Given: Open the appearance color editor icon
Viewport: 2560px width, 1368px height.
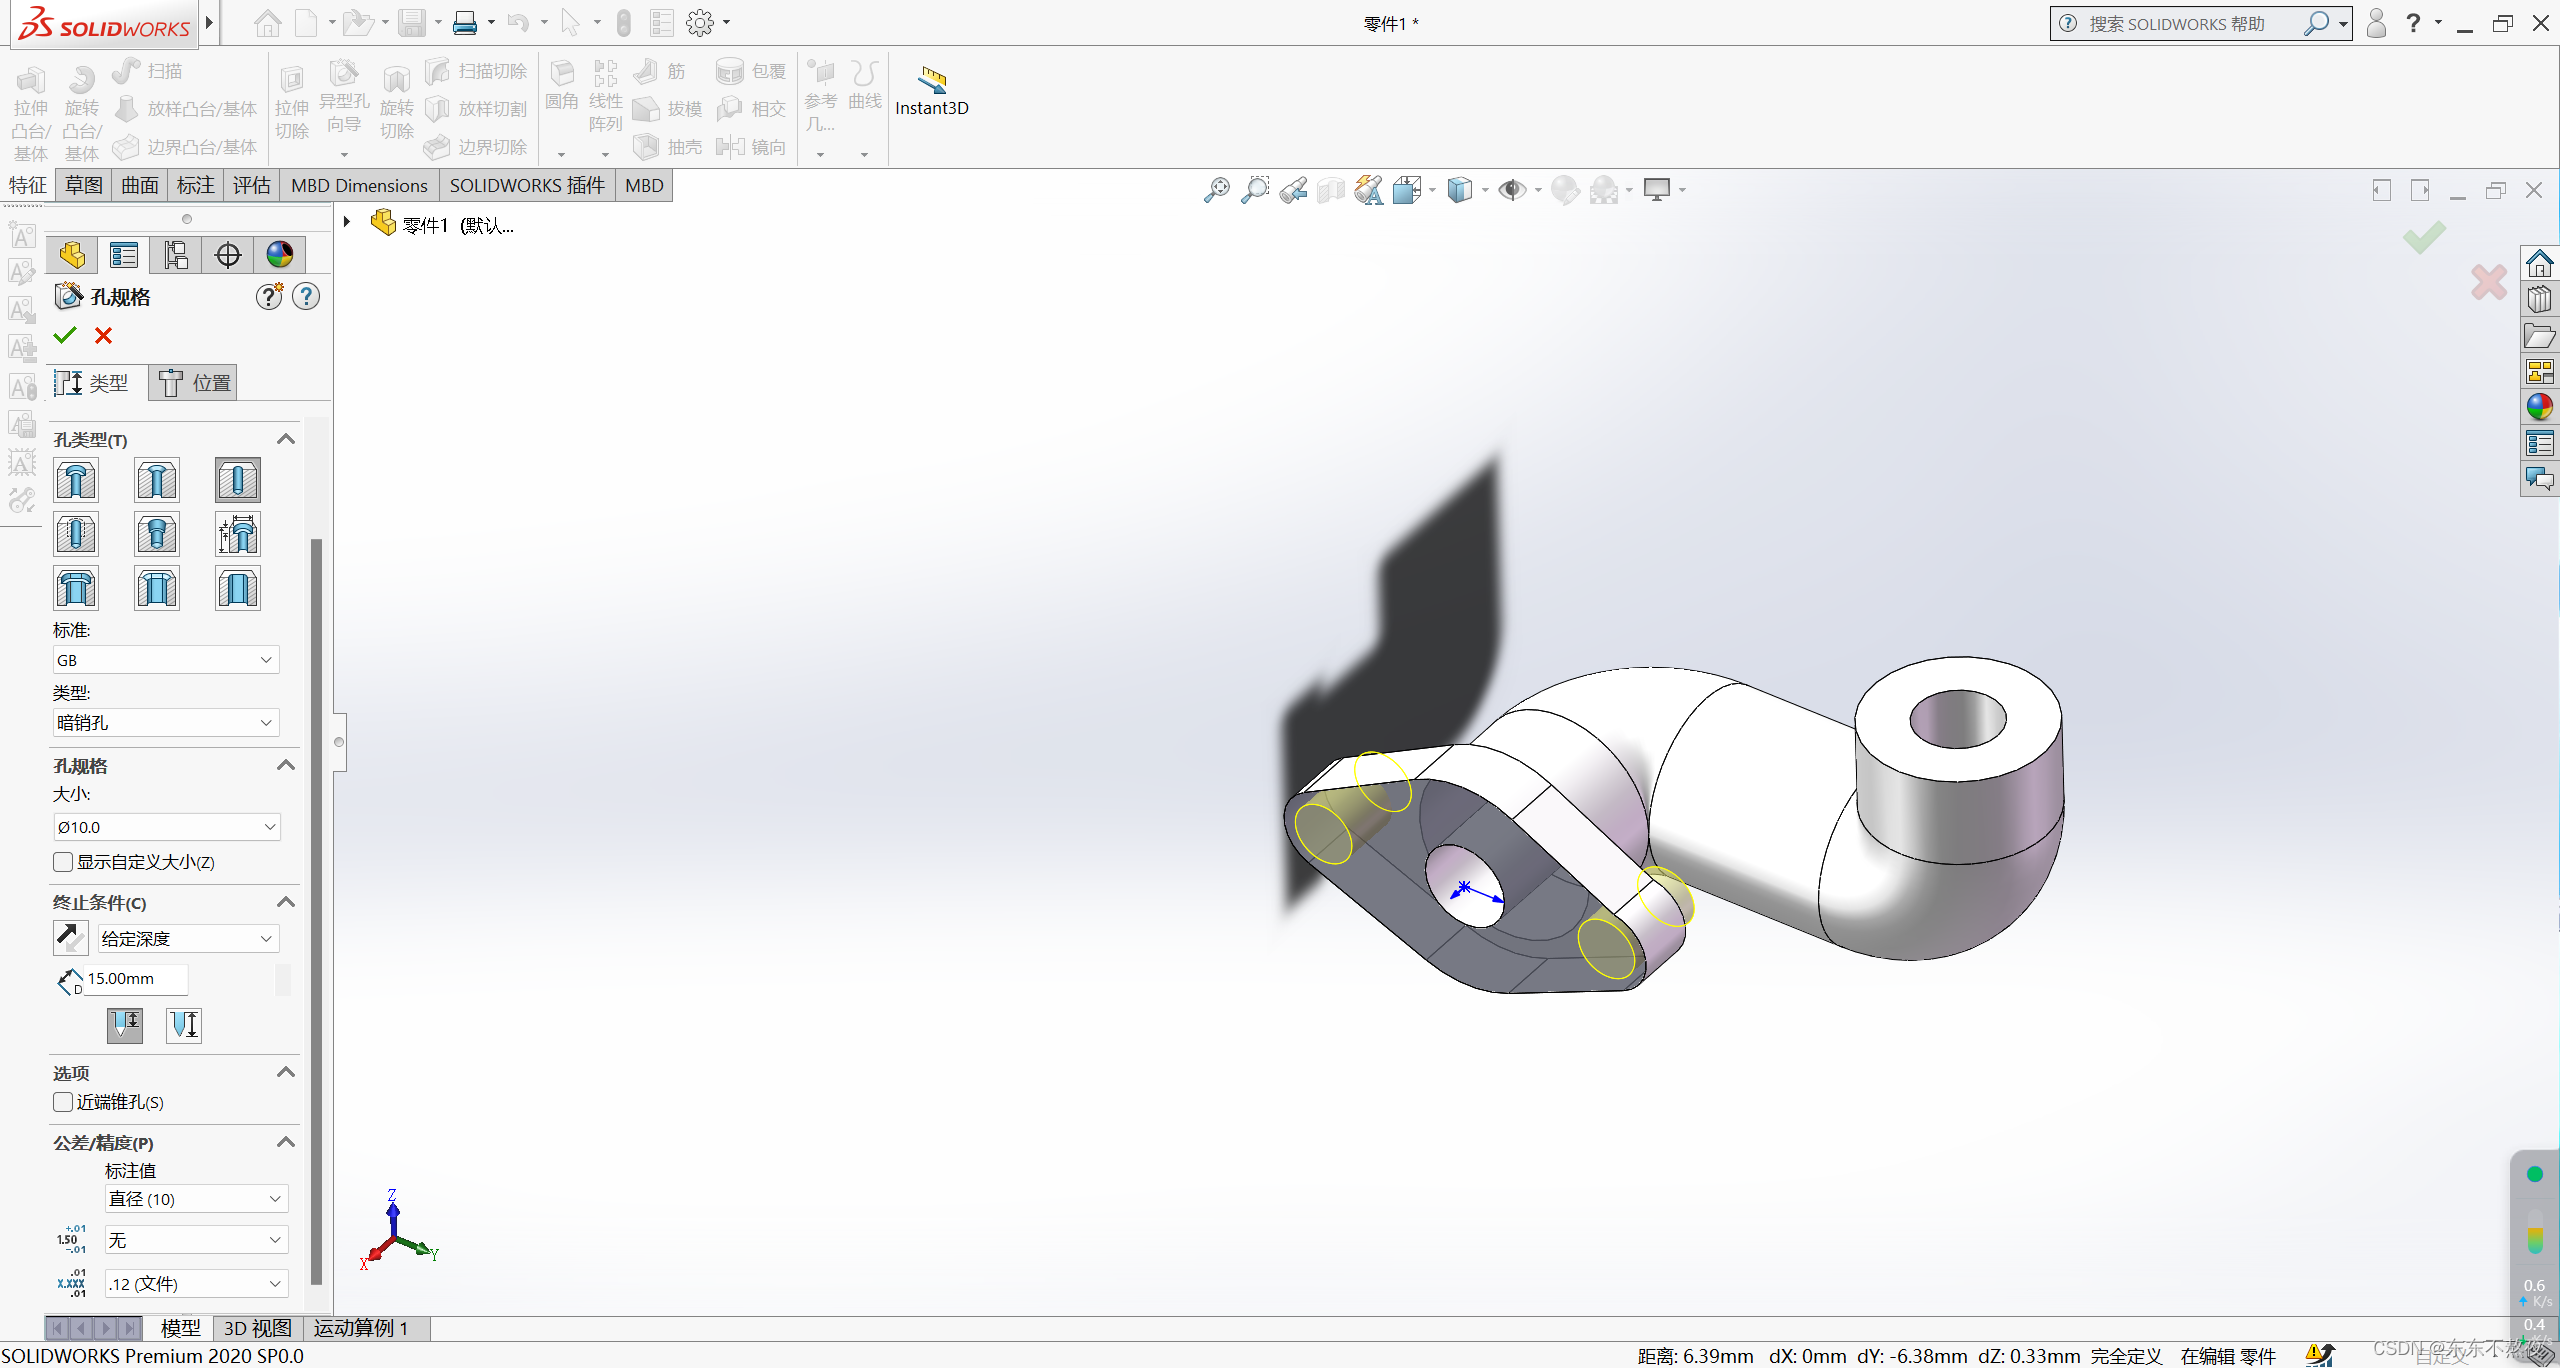Looking at the screenshot, I should pos(280,254).
